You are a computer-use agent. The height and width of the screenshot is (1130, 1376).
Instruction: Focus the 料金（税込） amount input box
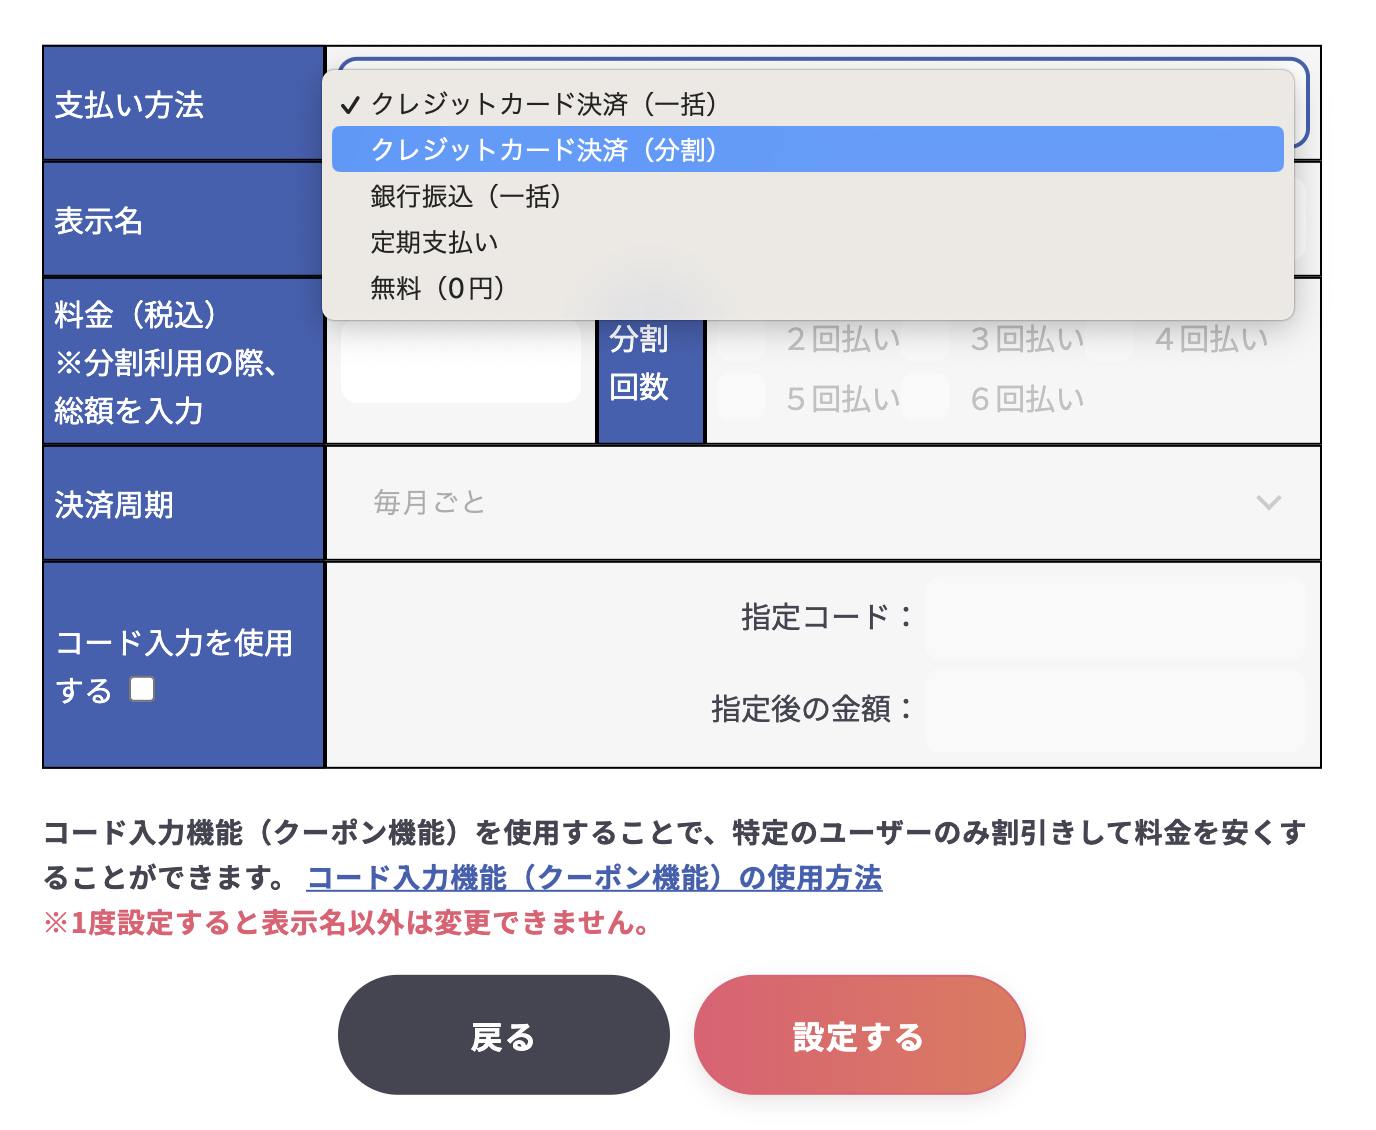tap(460, 362)
